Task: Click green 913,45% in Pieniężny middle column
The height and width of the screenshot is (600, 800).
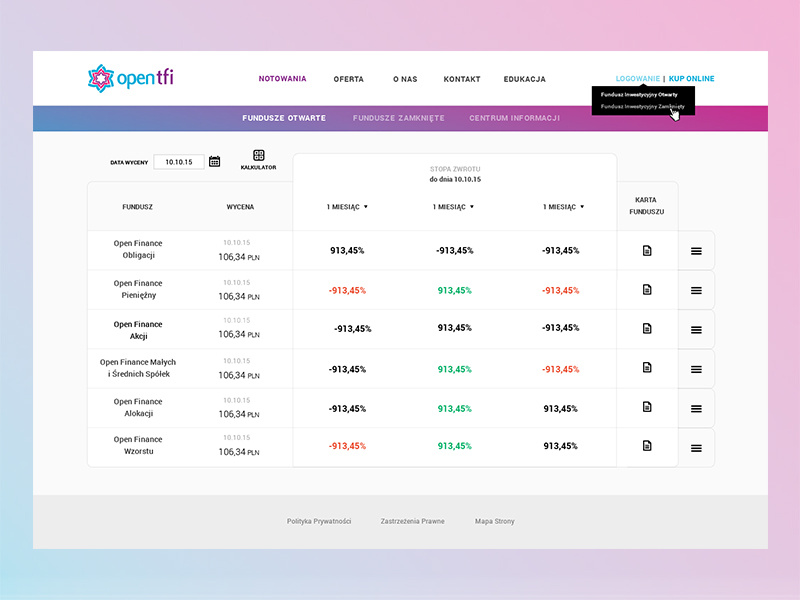Action: click(x=455, y=290)
